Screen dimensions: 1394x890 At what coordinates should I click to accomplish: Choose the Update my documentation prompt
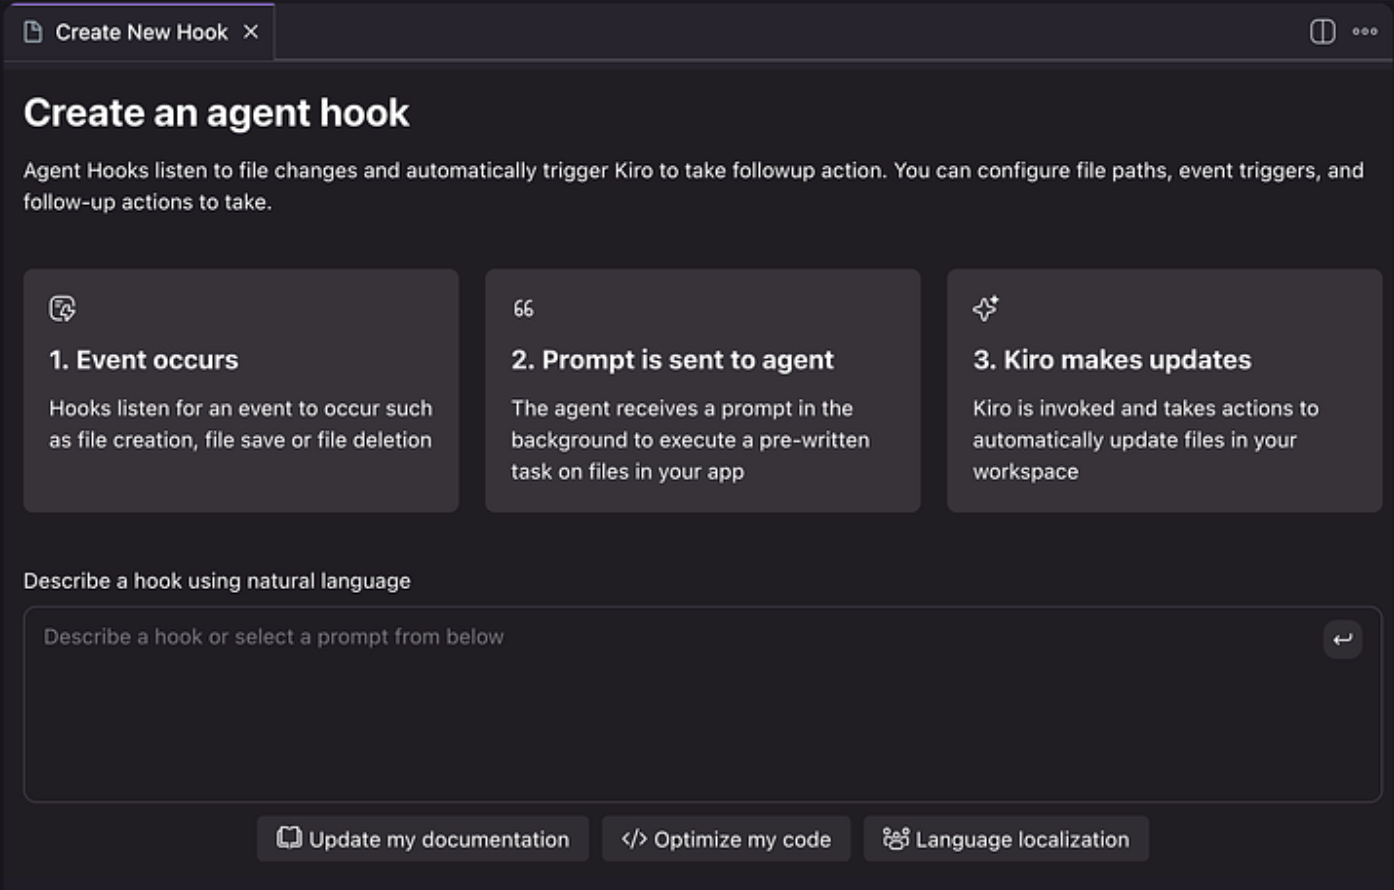(423, 839)
